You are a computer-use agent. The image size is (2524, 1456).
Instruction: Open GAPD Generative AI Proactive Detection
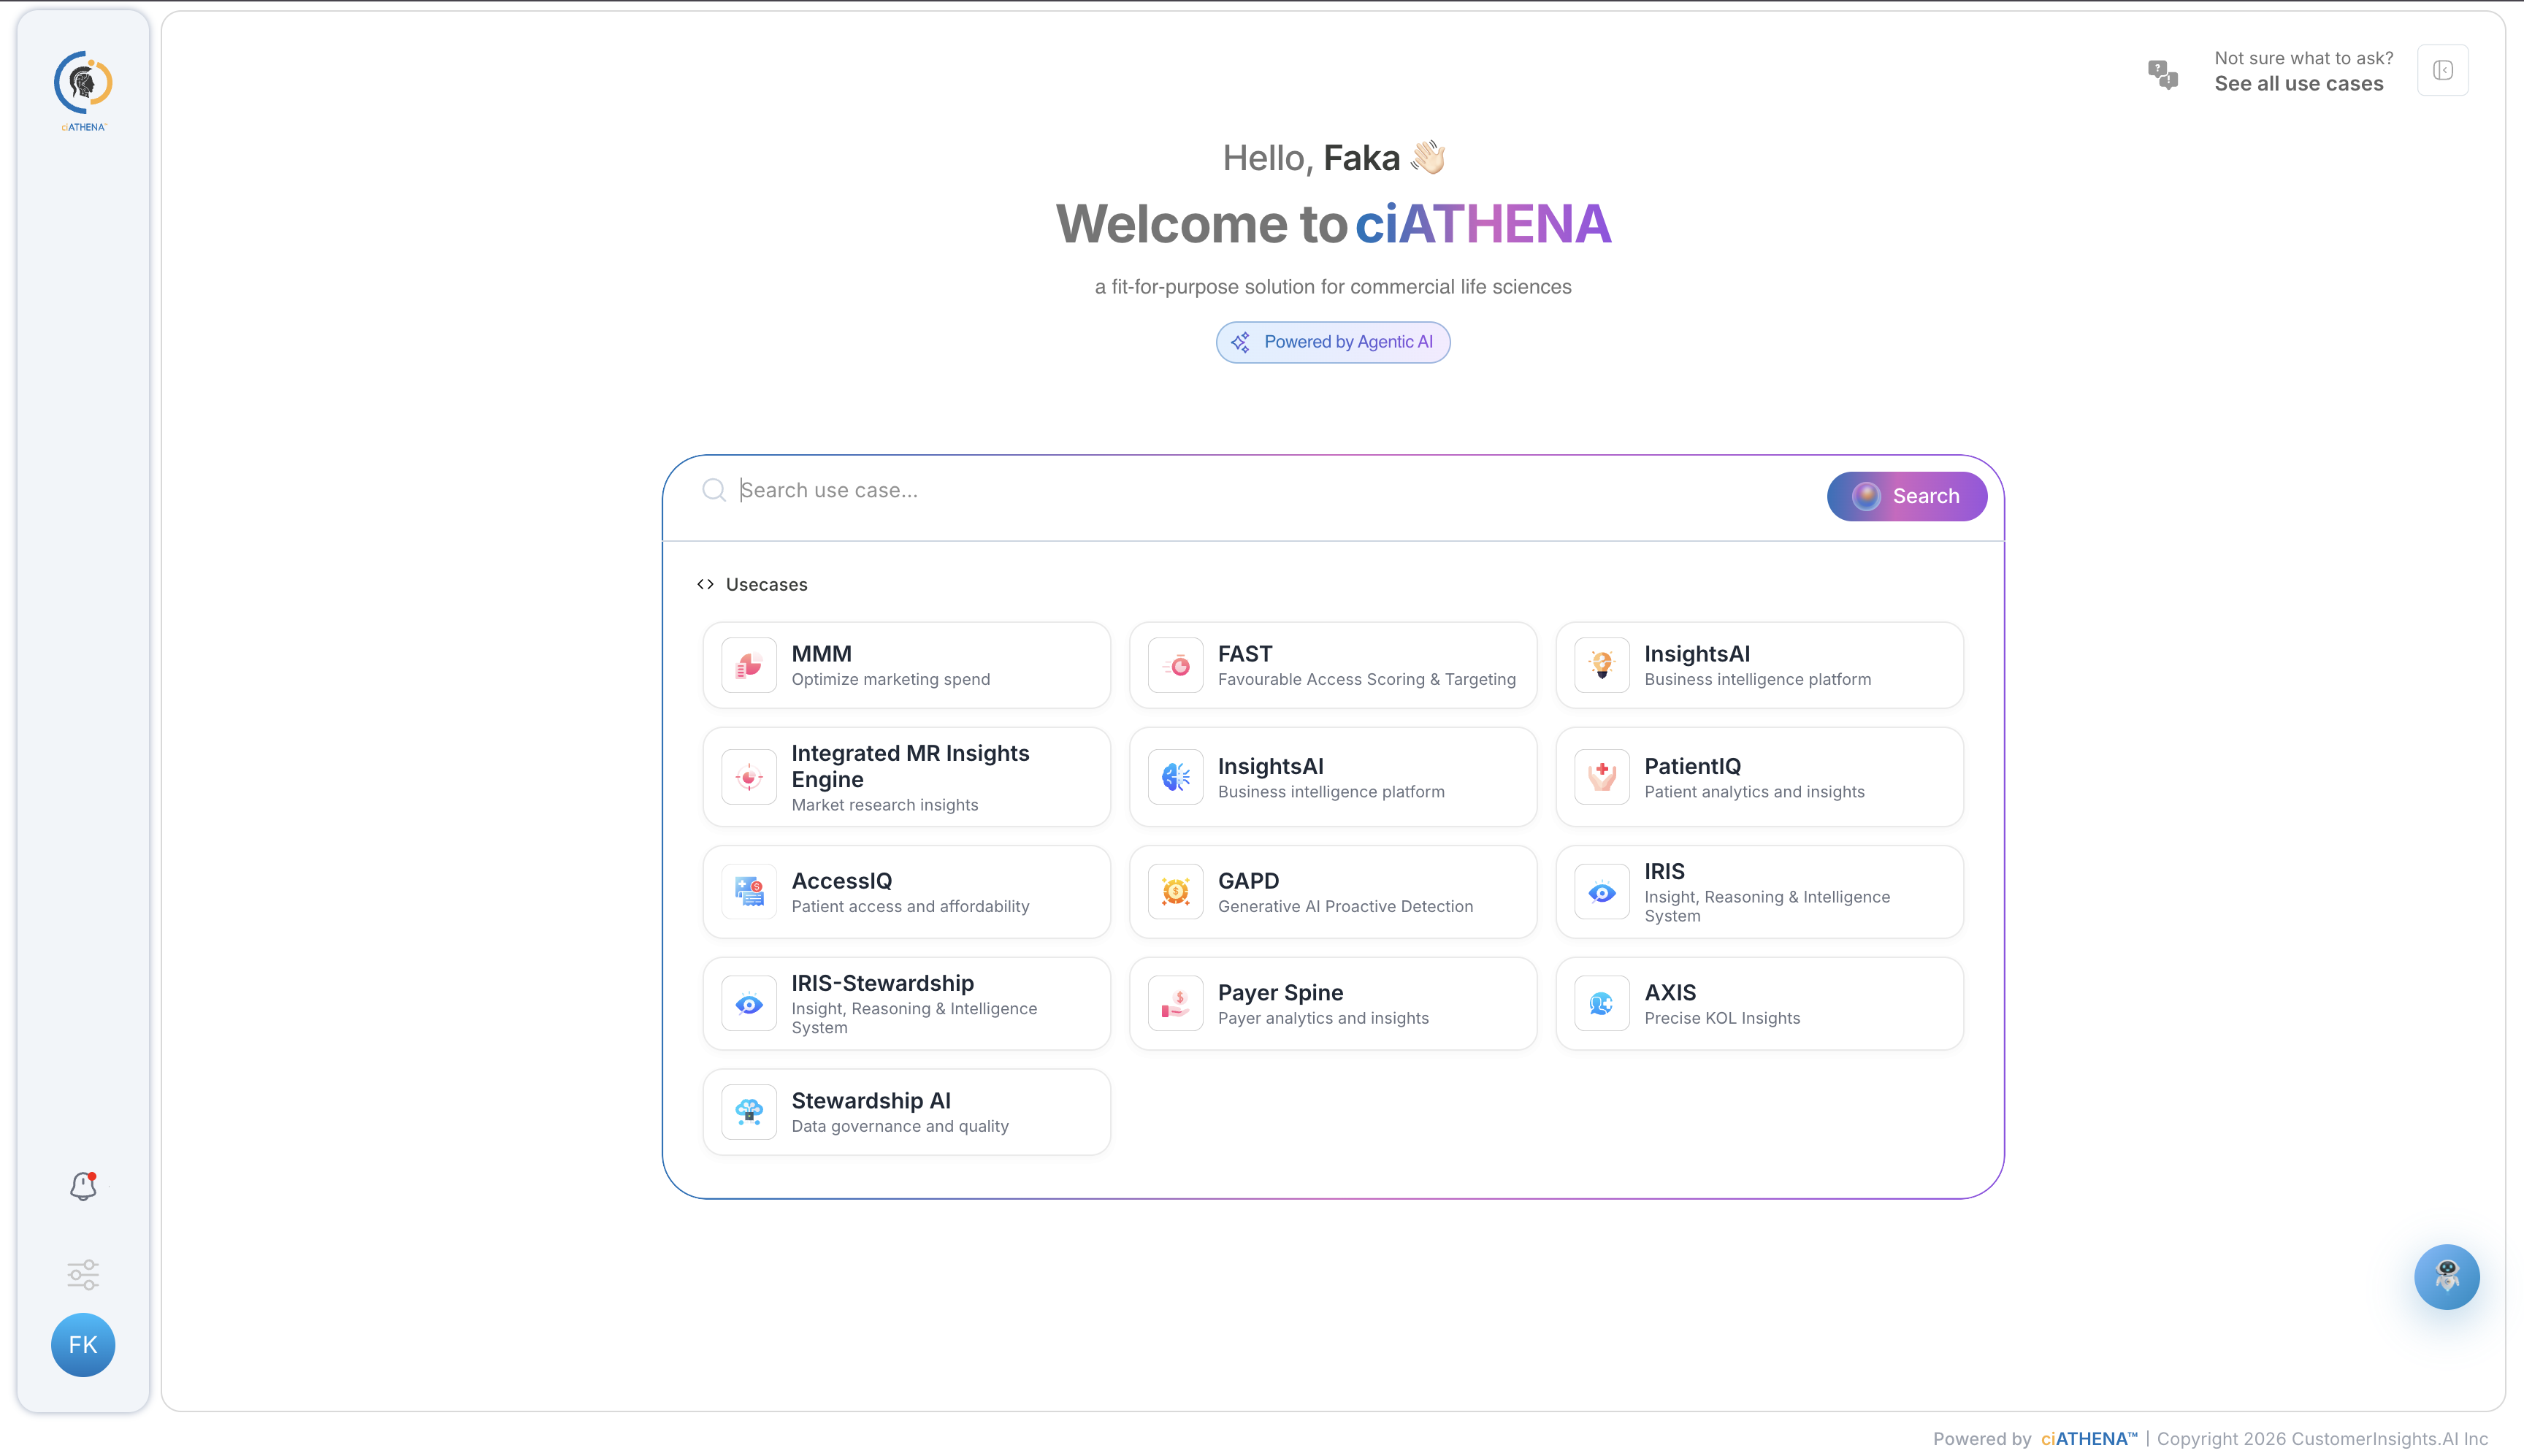1333,892
